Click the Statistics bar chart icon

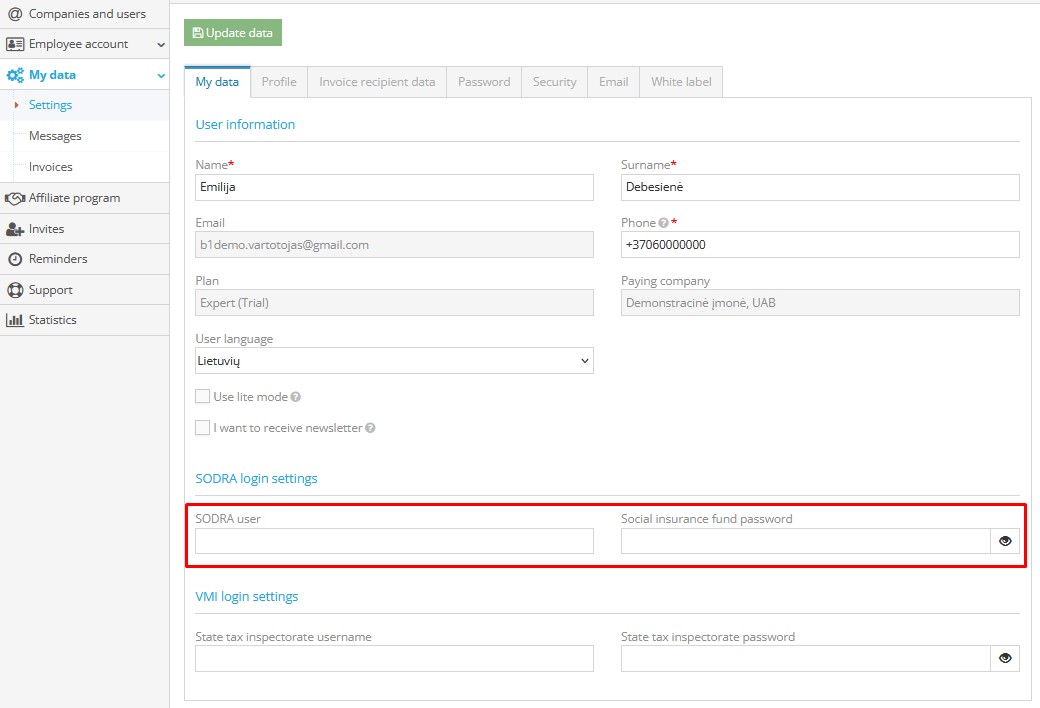pos(15,320)
